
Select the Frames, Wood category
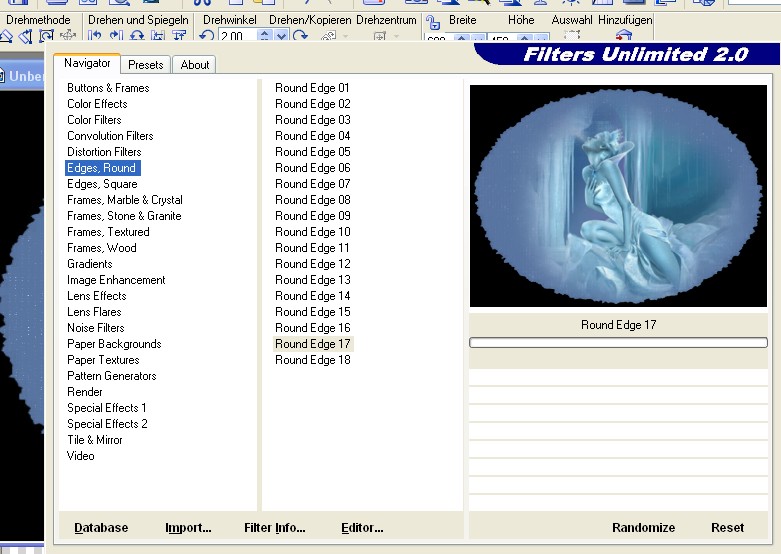[102, 248]
